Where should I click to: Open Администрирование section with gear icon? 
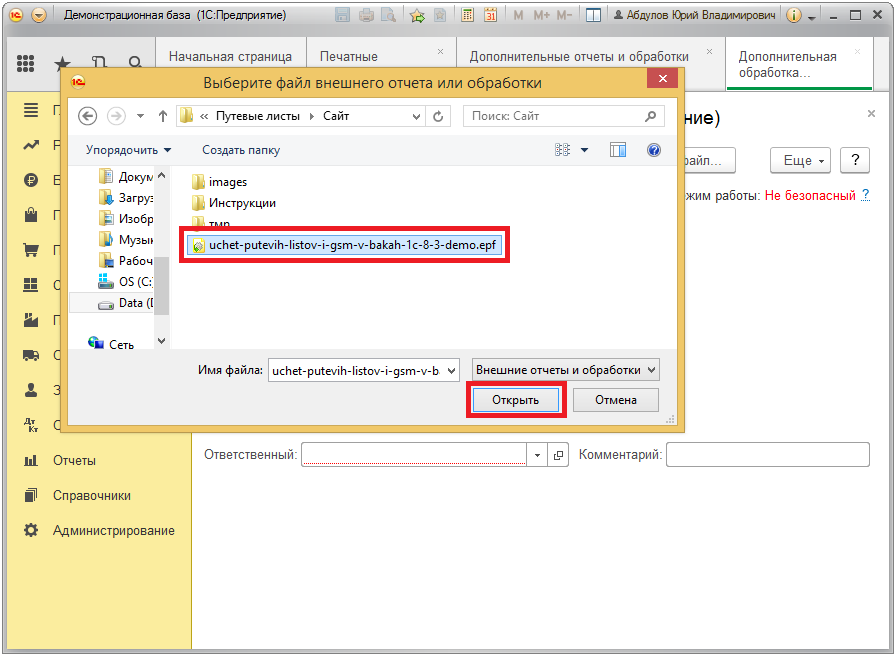(x=113, y=530)
